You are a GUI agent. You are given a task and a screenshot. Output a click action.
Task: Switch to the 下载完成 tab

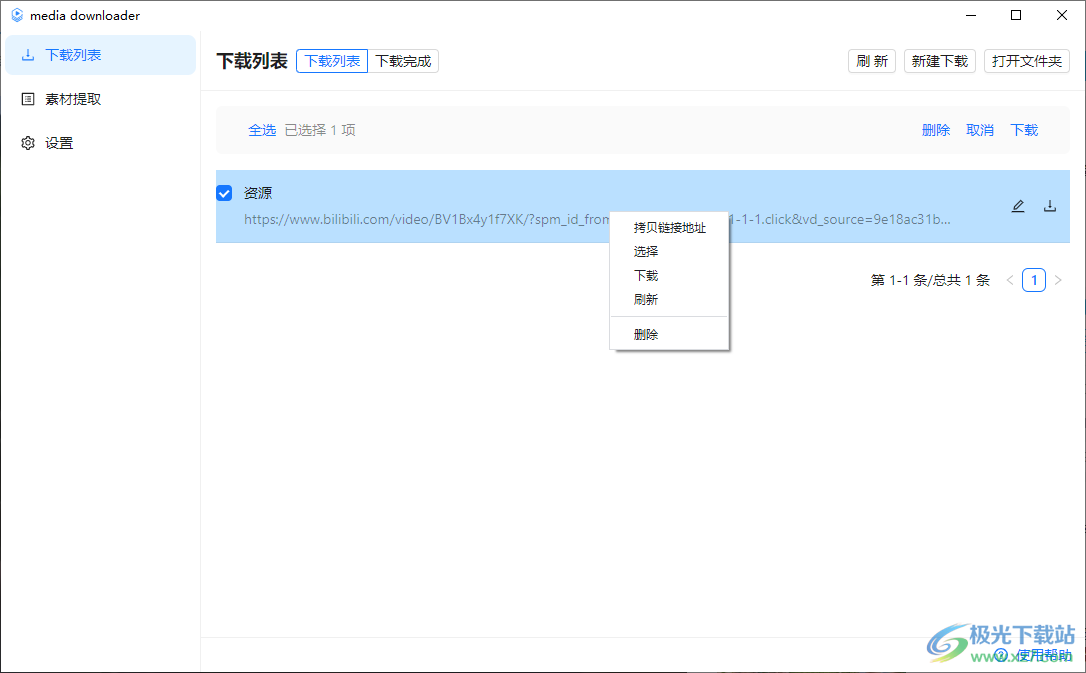[403, 61]
